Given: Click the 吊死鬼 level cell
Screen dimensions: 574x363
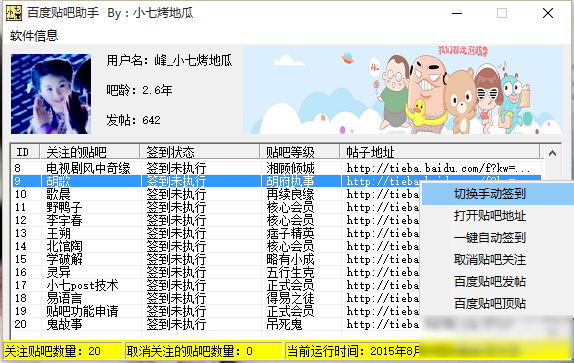Looking at the screenshot, I should pos(284,324).
